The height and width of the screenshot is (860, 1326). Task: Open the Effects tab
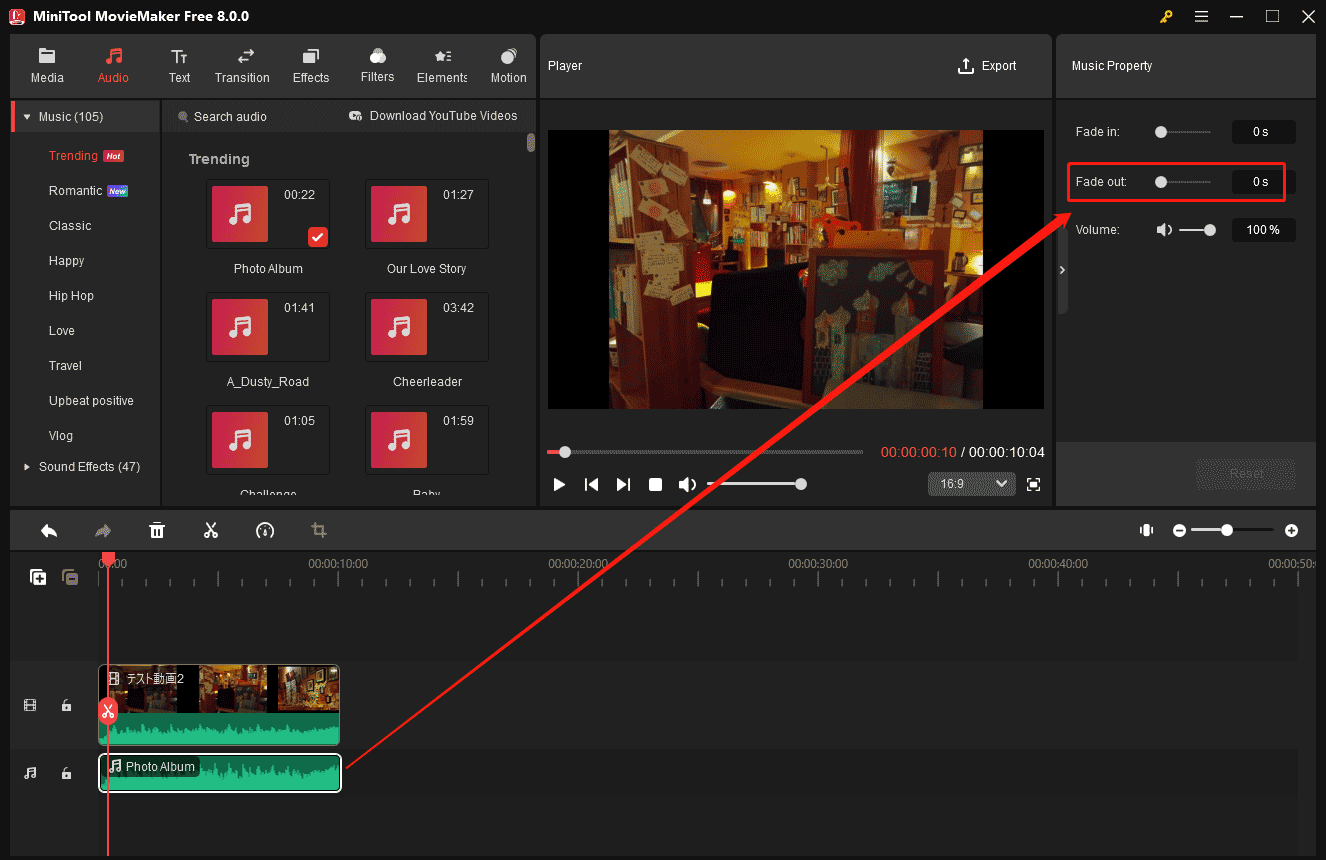[x=311, y=66]
